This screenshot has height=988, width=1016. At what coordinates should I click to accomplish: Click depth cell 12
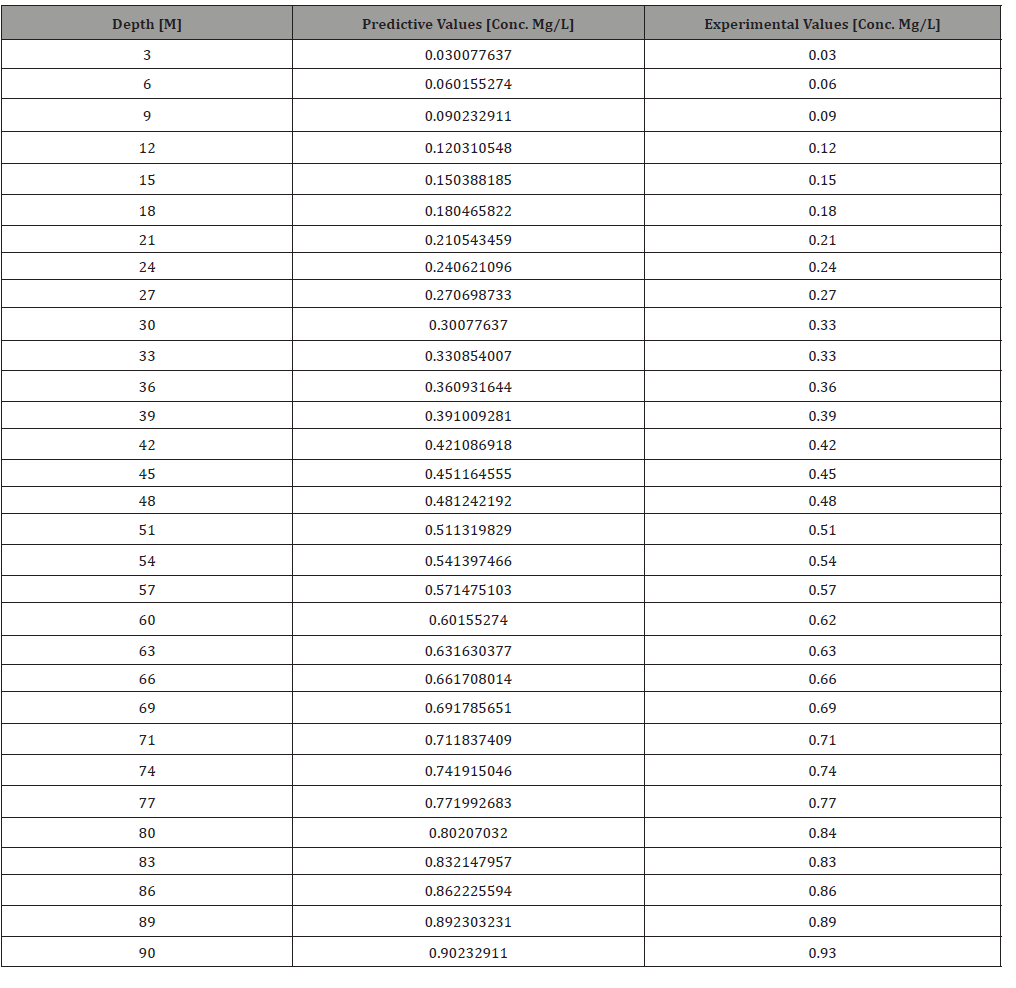[147, 148]
